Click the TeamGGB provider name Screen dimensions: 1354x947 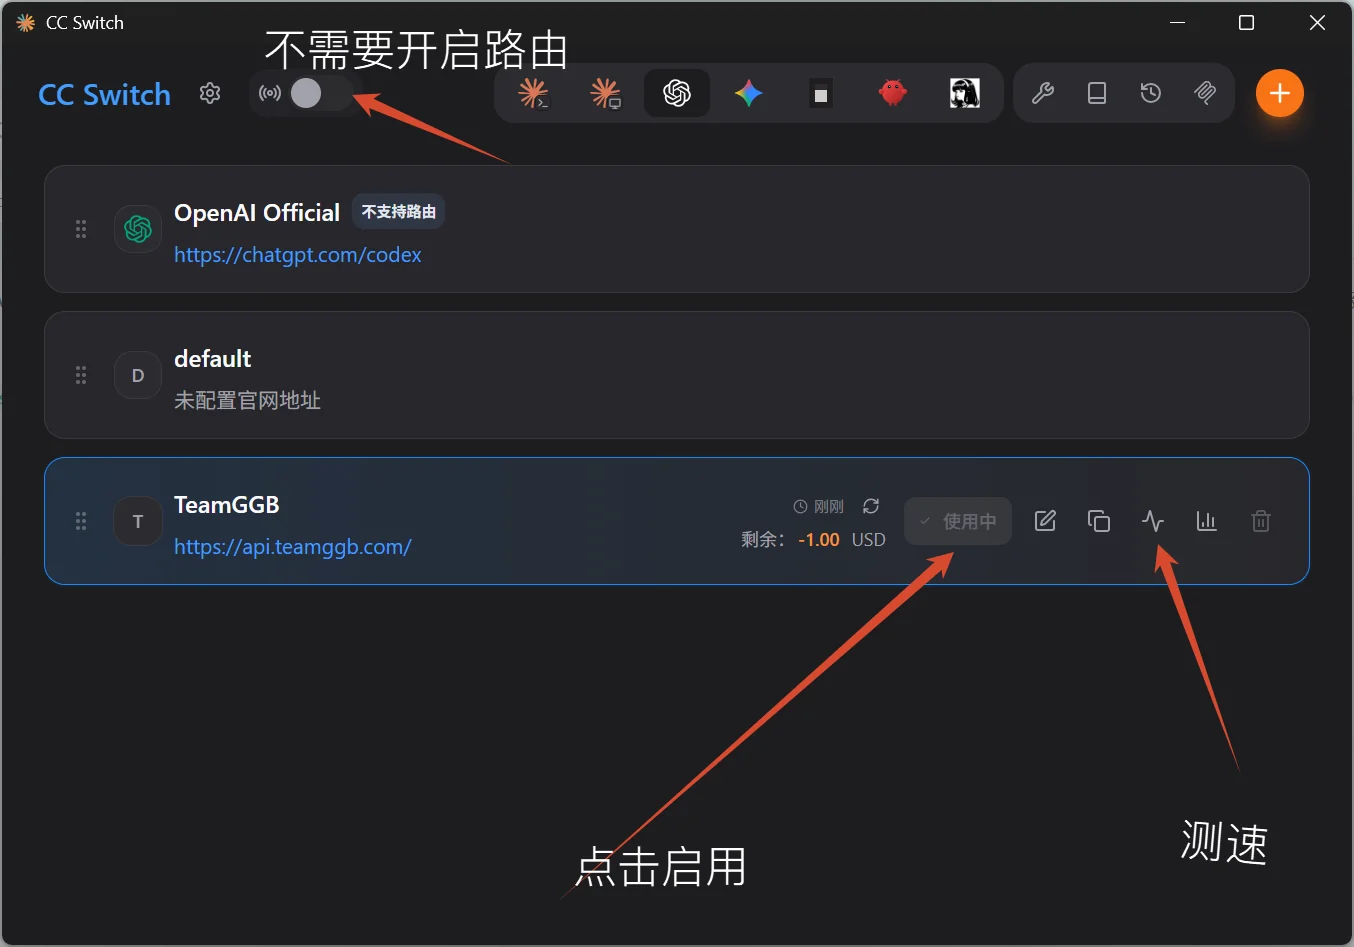coord(227,505)
